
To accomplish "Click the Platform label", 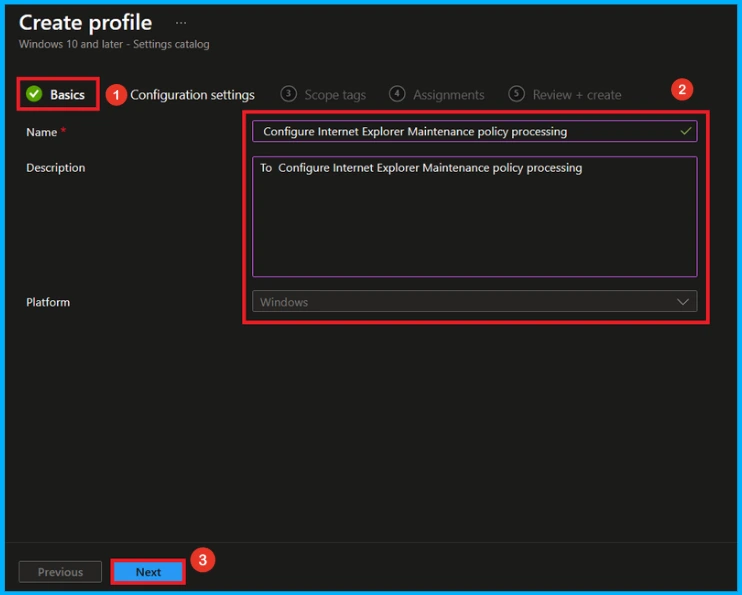I will point(48,302).
